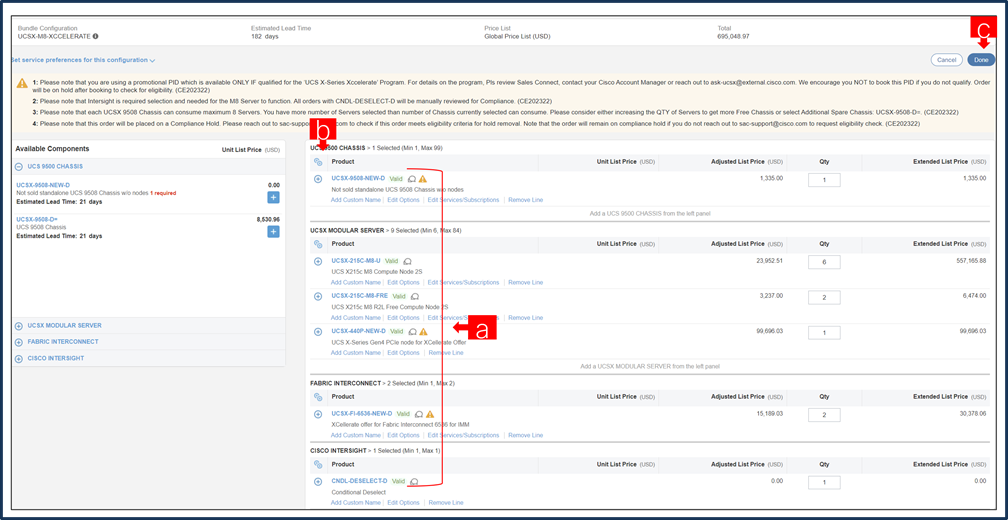This screenshot has width=1008, height=520.
Task: Click Remove Line under UCSX-215C-M8-FRE
Action: pos(525,318)
